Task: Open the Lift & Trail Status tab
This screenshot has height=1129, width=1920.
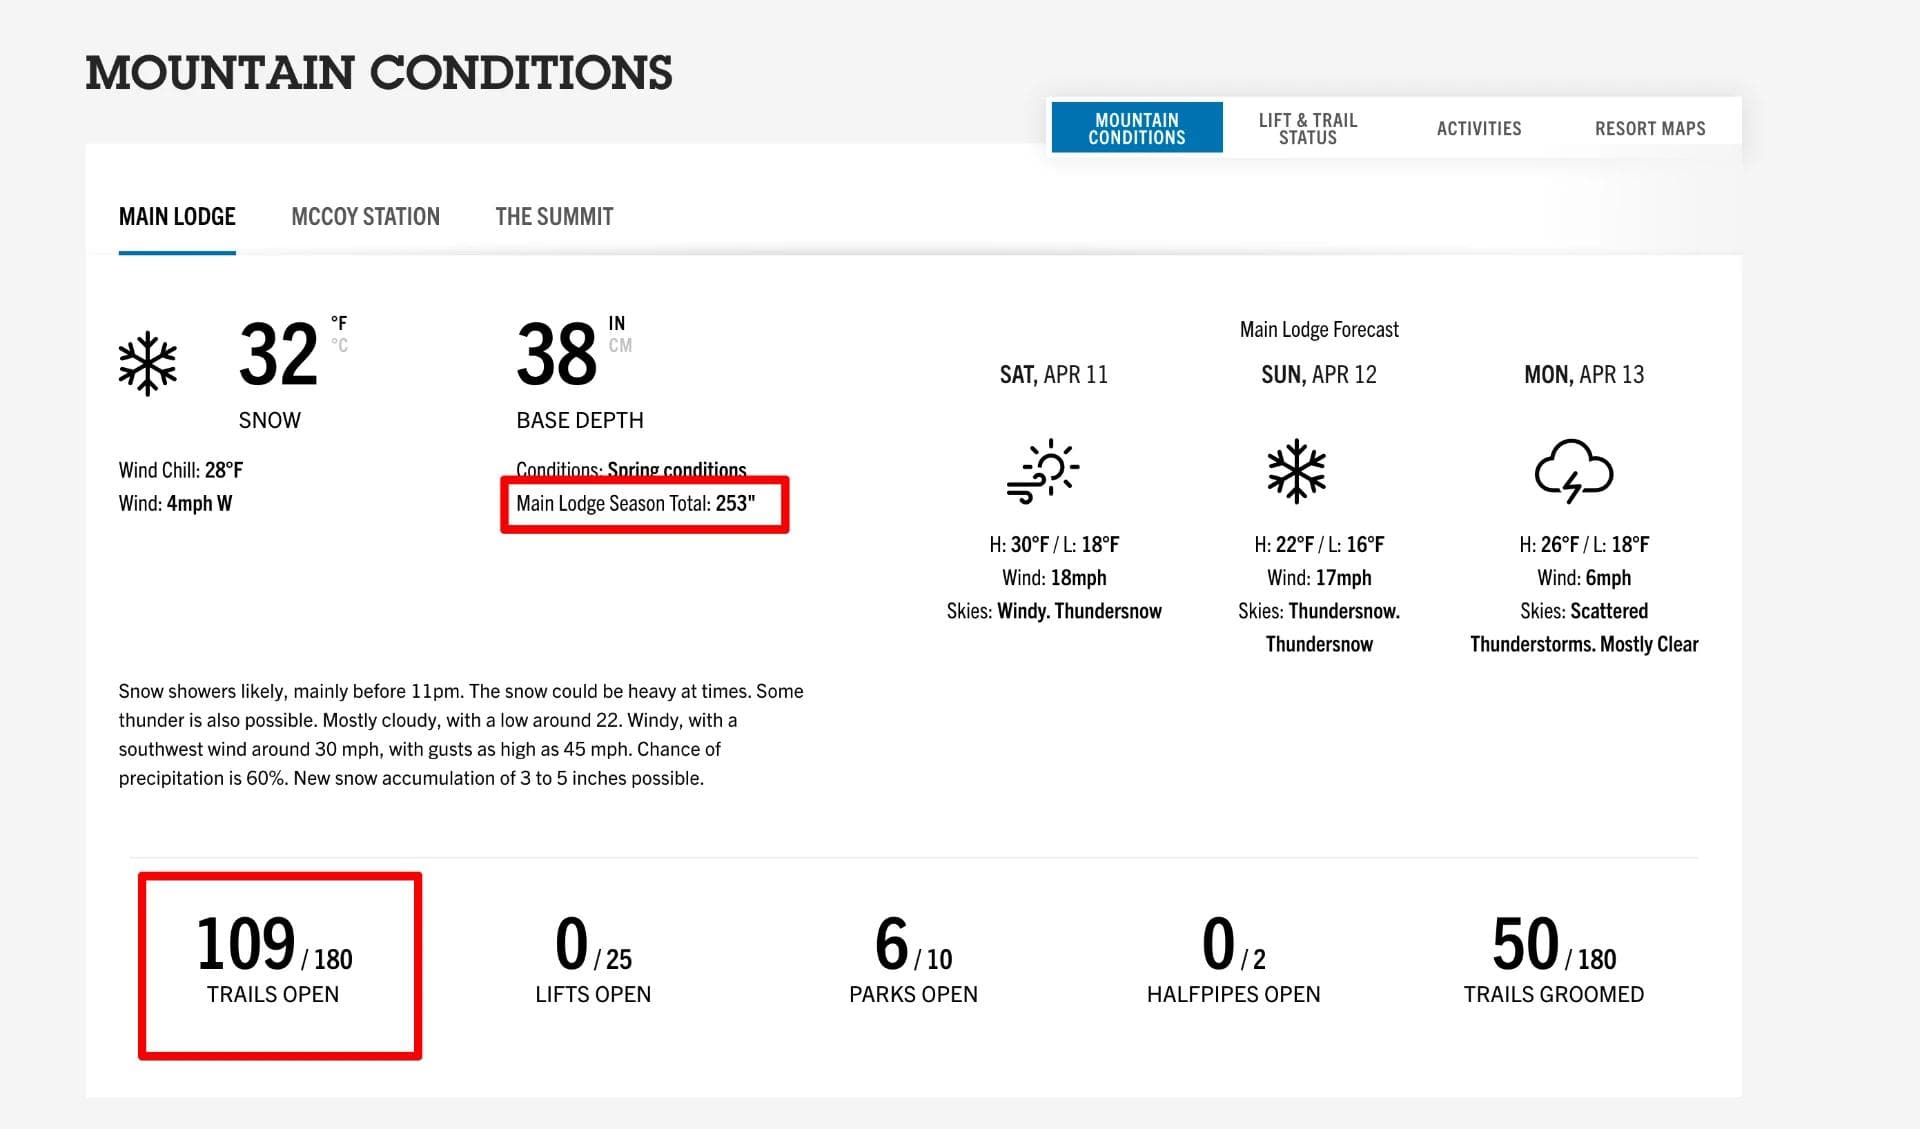Action: (1307, 128)
